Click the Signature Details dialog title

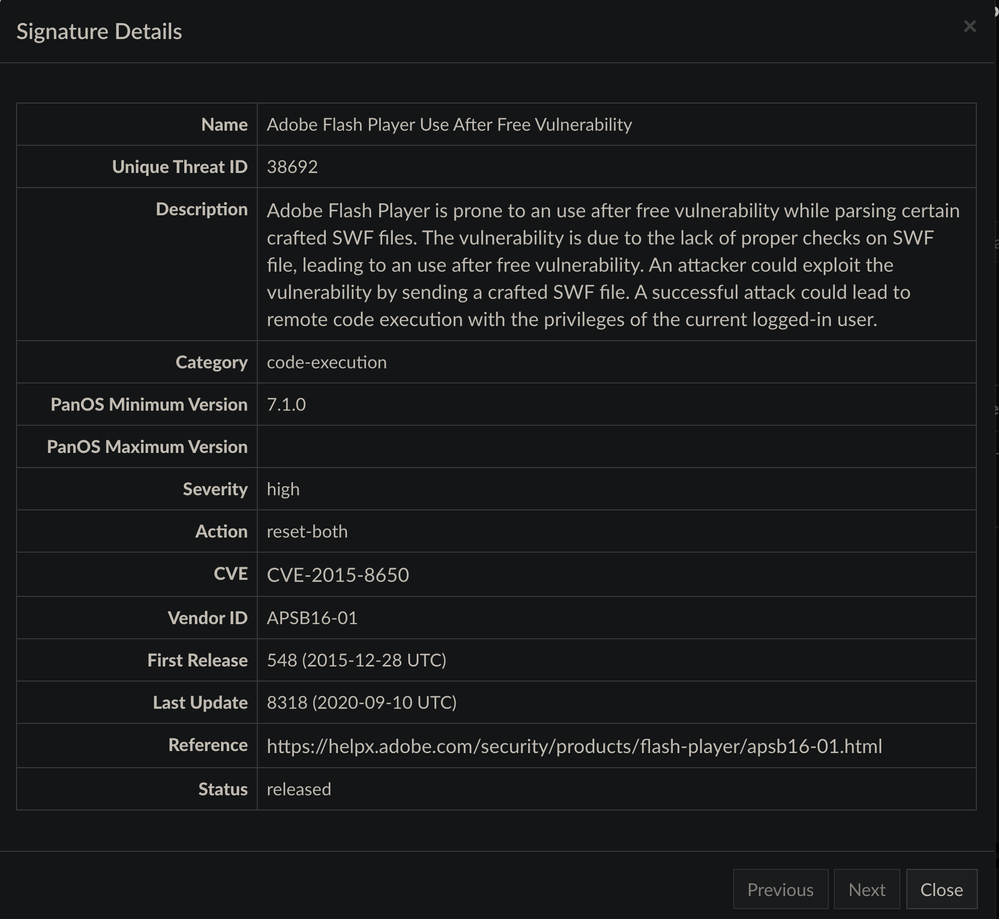99,31
